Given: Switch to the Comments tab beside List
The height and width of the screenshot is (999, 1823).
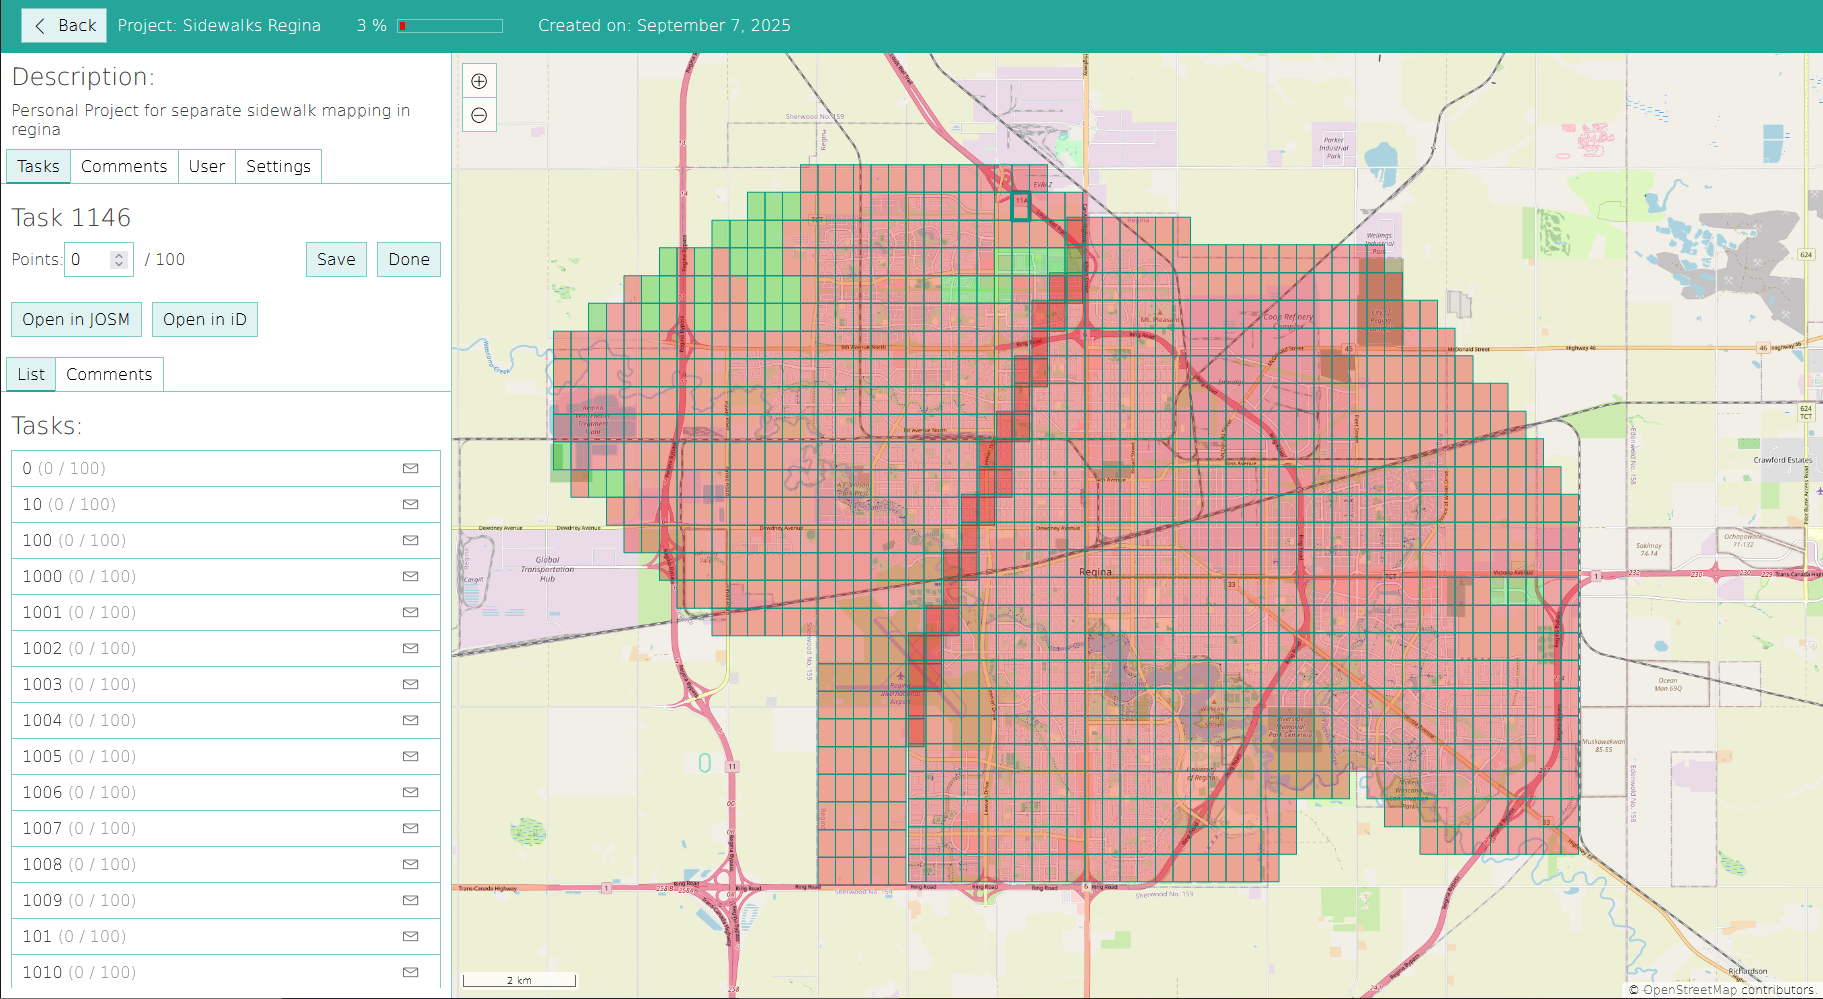Looking at the screenshot, I should tap(109, 373).
